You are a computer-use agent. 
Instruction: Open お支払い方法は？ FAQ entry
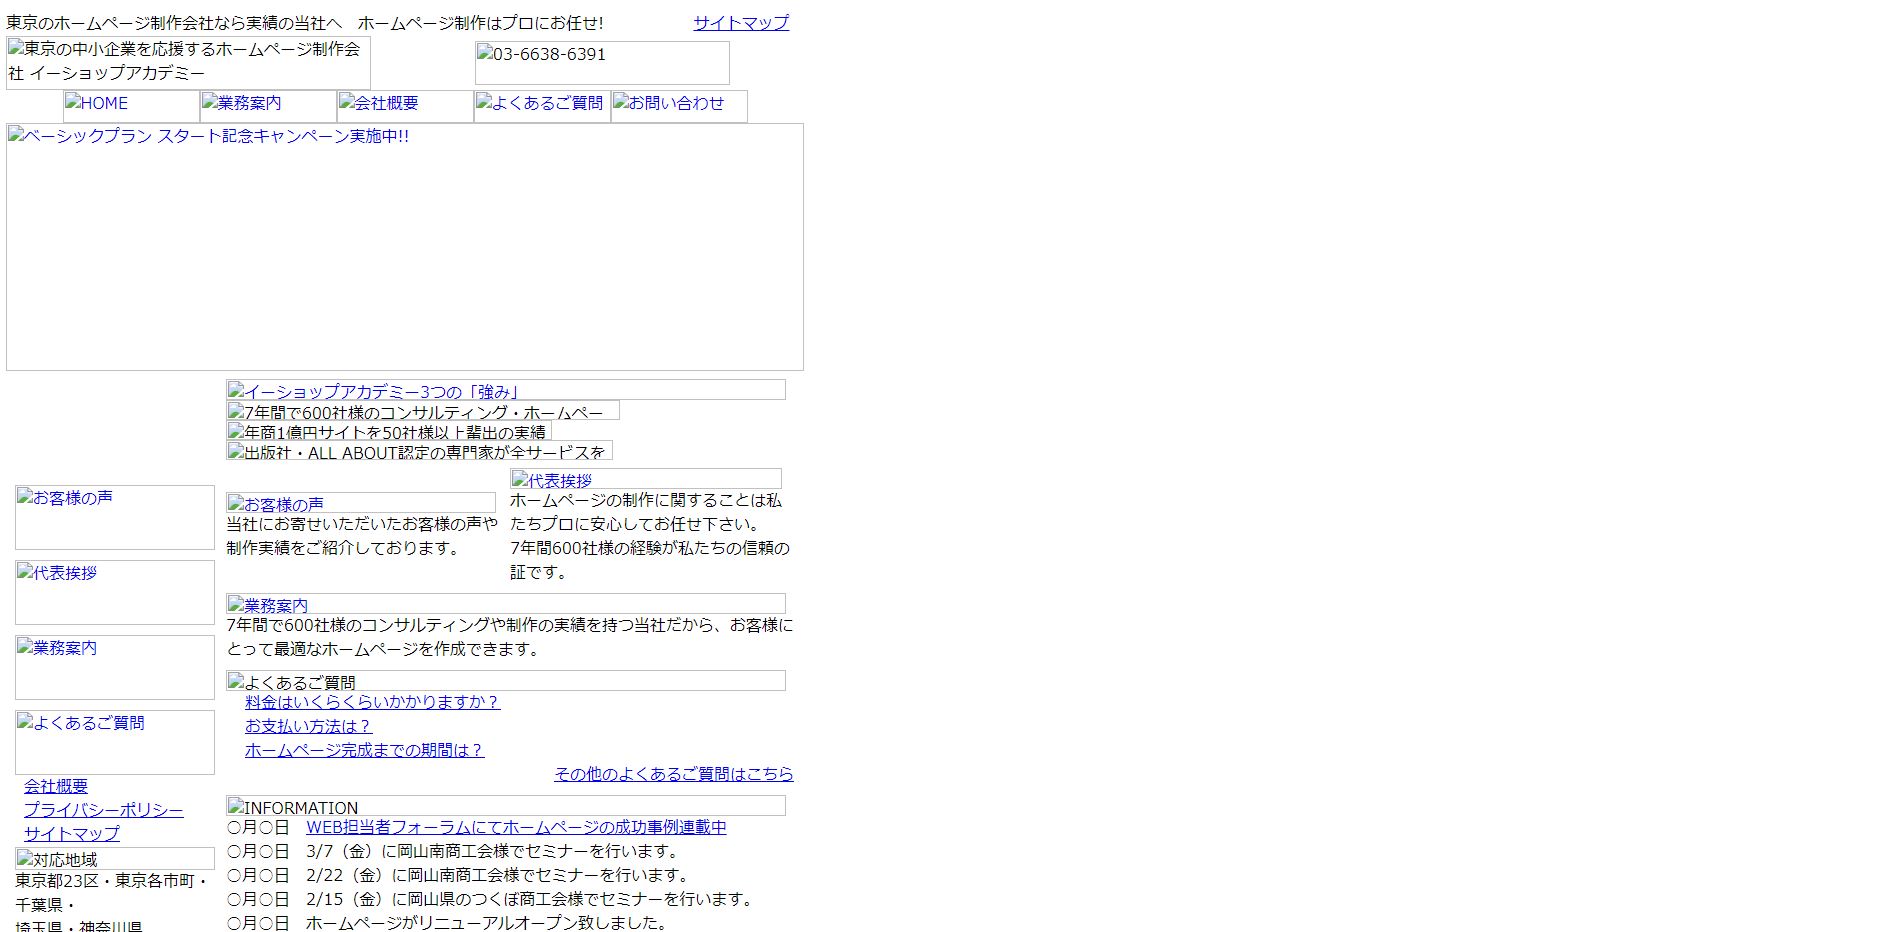pyautogui.click(x=307, y=726)
